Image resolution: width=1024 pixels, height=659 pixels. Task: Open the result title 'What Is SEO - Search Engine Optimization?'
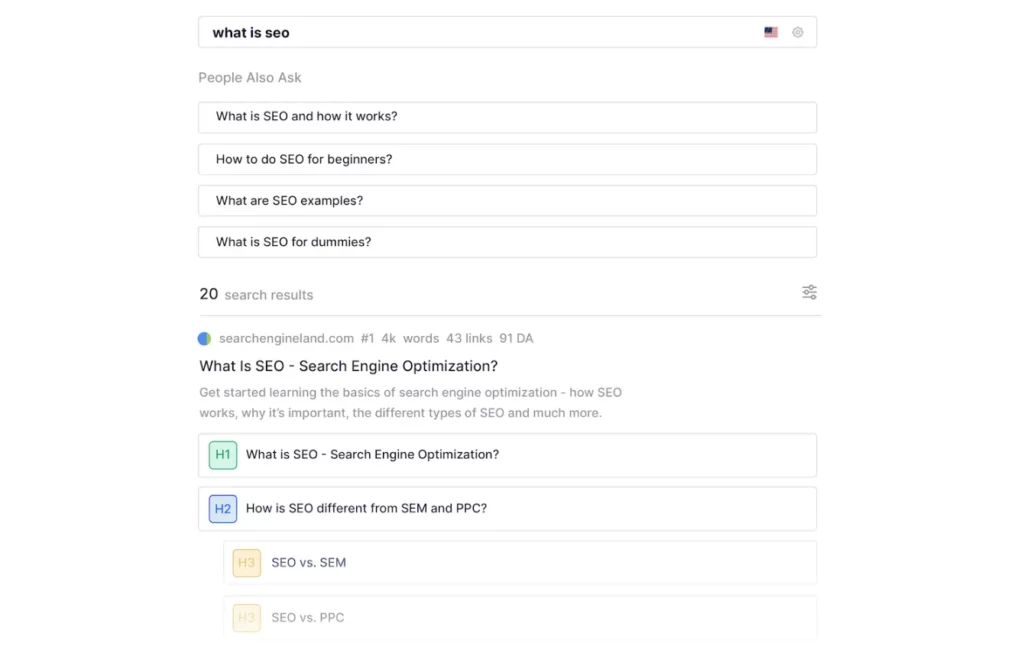[x=348, y=366]
